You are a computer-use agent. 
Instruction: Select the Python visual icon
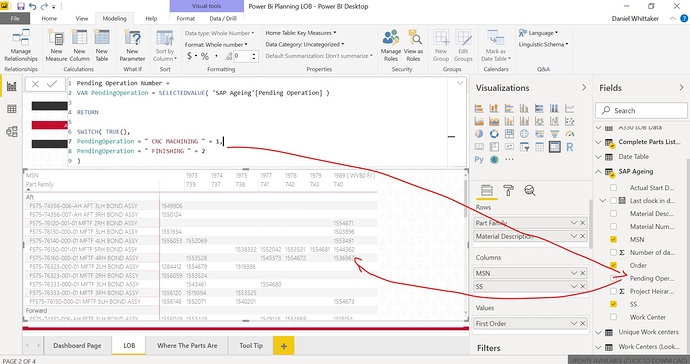479,159
